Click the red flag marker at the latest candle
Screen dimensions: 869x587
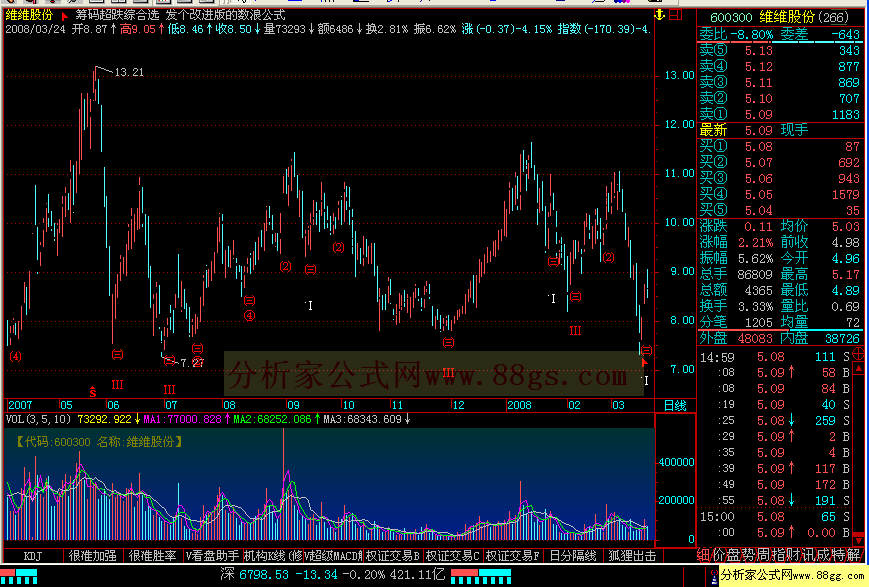click(x=644, y=362)
